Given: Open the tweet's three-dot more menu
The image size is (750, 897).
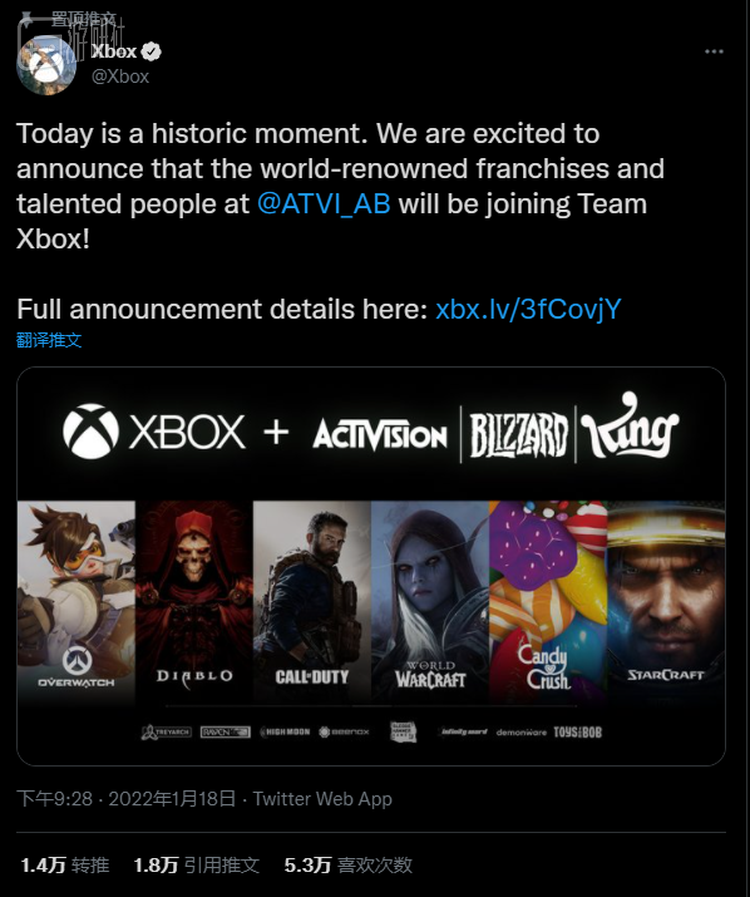Looking at the screenshot, I should click(713, 51).
